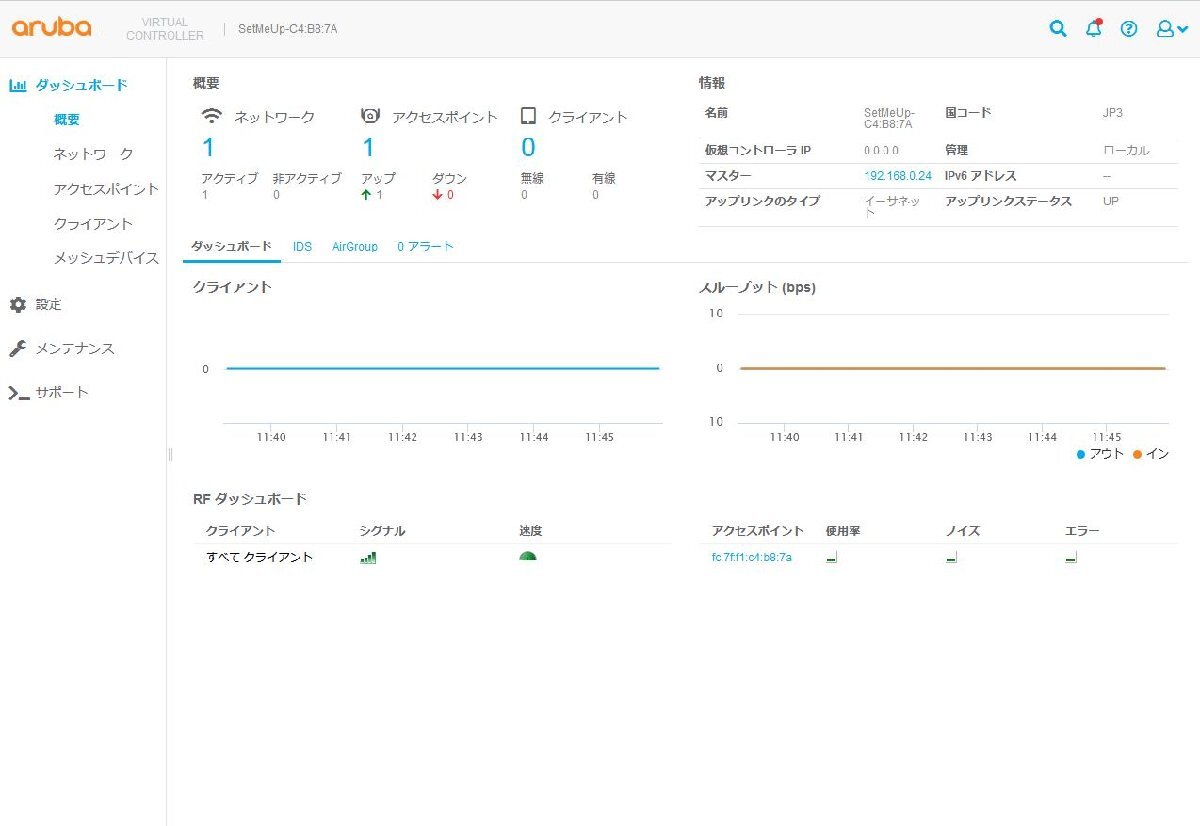Click the green speed gauge icon

(x=528, y=556)
